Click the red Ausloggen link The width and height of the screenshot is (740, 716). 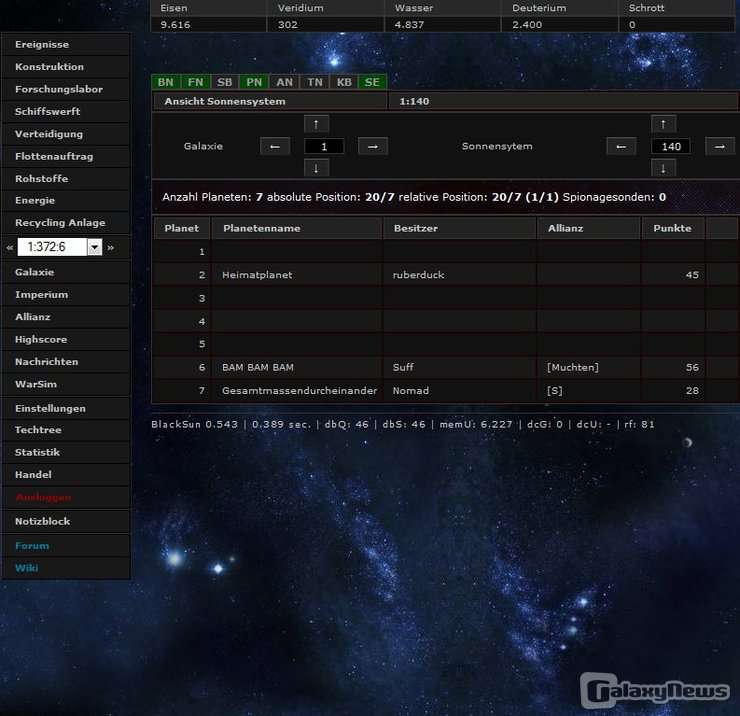click(43, 497)
